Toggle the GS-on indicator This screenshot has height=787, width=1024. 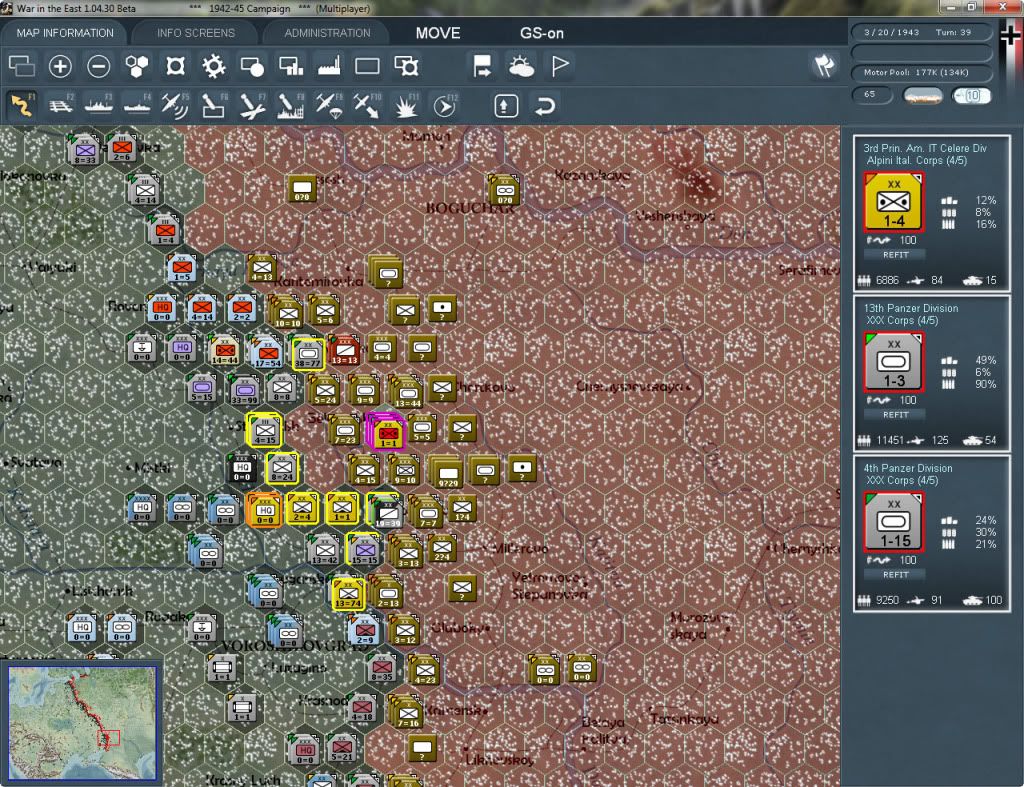(541, 33)
